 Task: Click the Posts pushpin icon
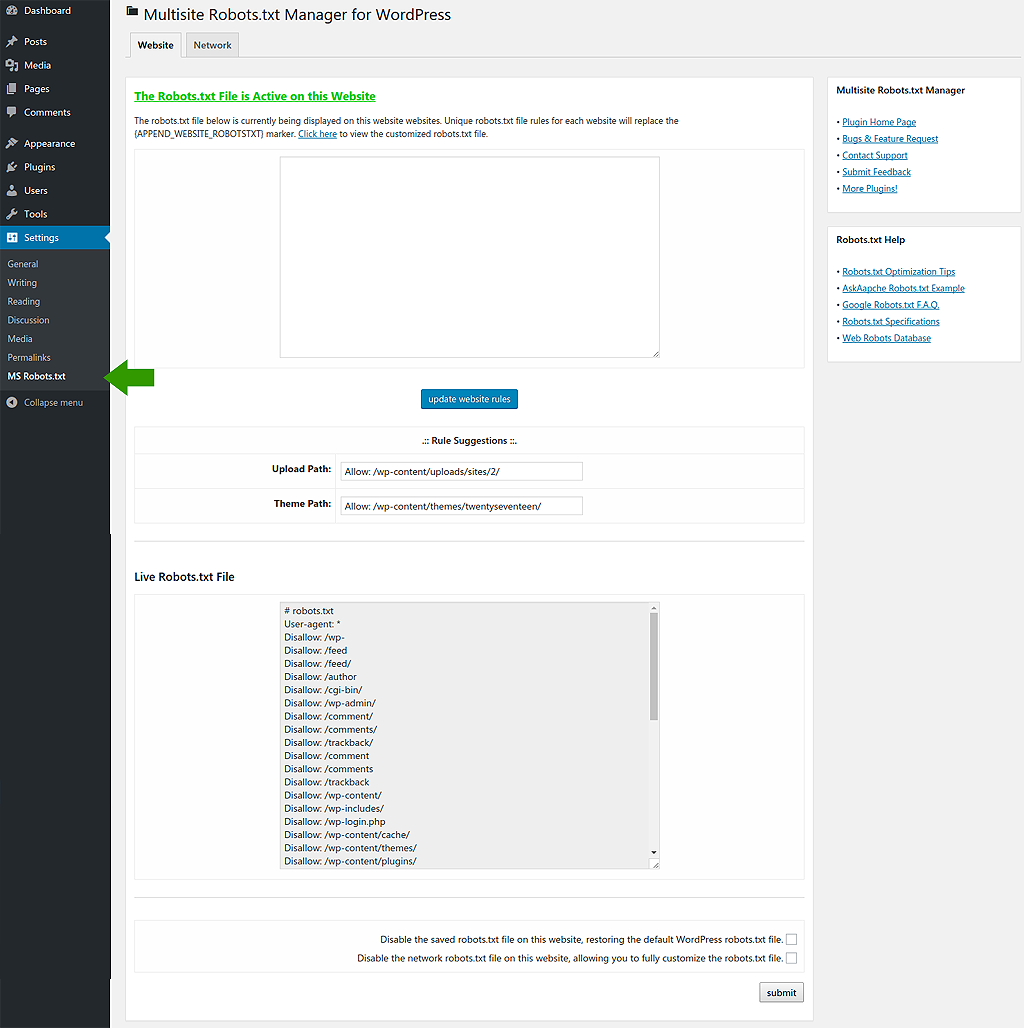coord(12,41)
